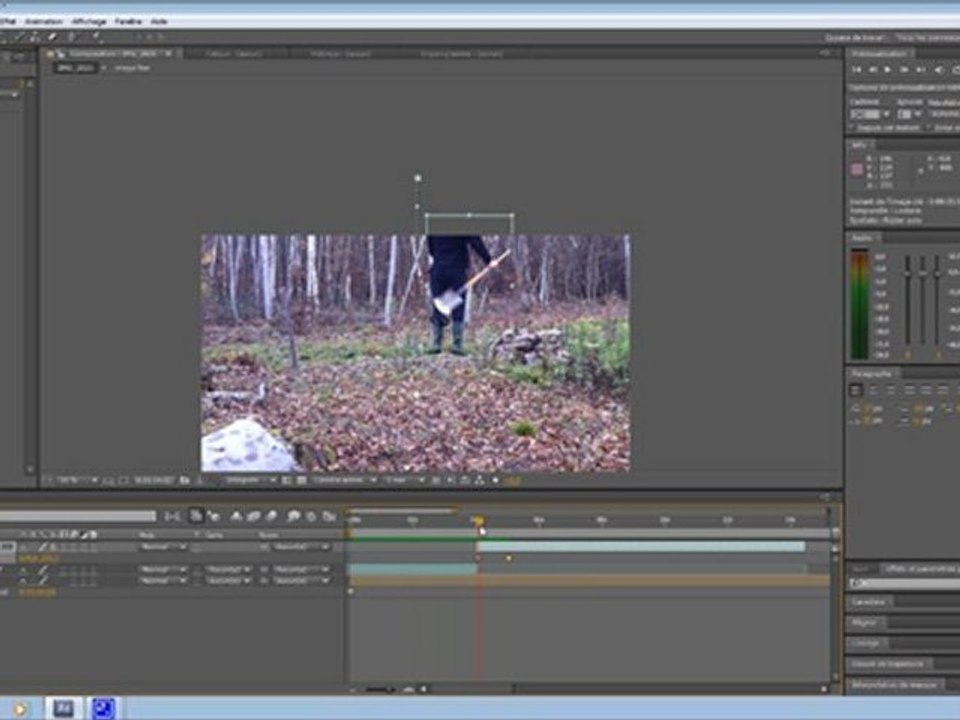The image size is (960, 720).
Task: Open the Aide menu
Action: coord(159,21)
